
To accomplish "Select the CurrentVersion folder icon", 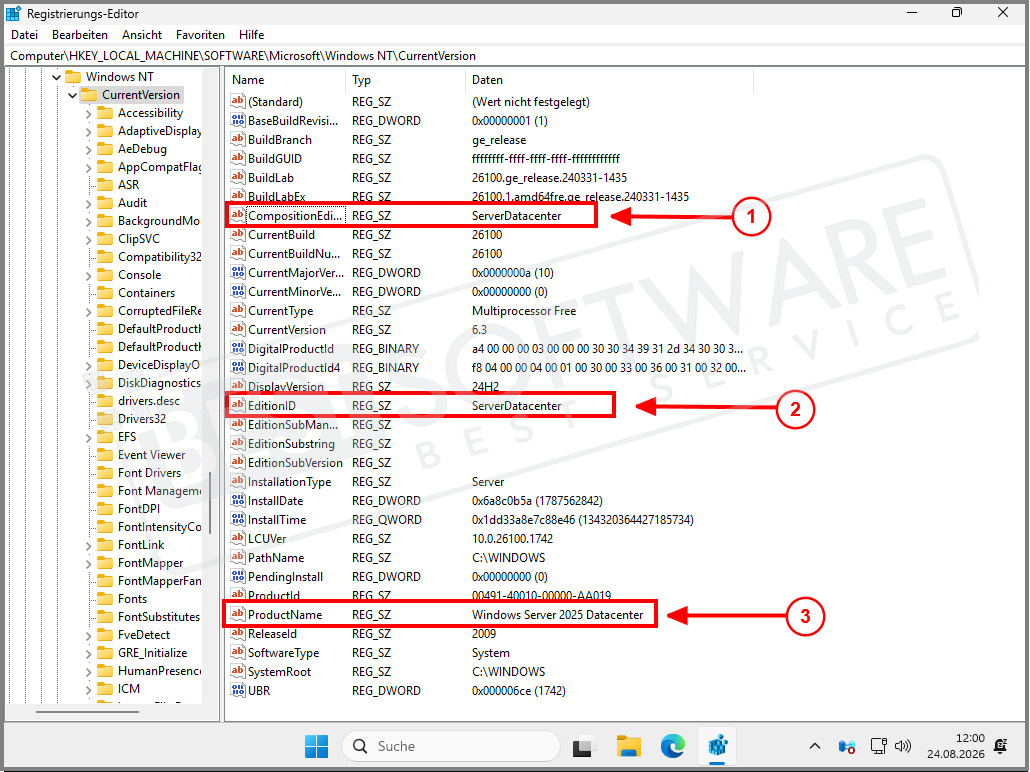I will (x=89, y=95).
